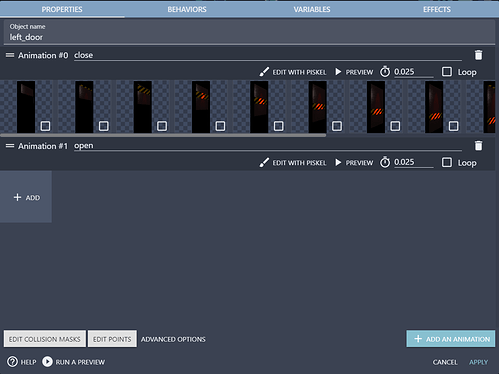Click the timer icon for close animation
Viewport: 499px width, 374px height.
385,72
